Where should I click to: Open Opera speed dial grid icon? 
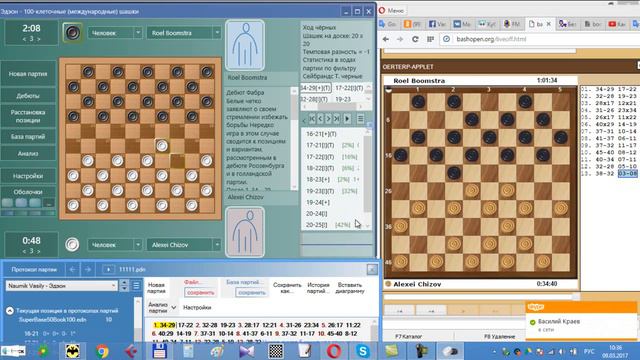point(431,39)
